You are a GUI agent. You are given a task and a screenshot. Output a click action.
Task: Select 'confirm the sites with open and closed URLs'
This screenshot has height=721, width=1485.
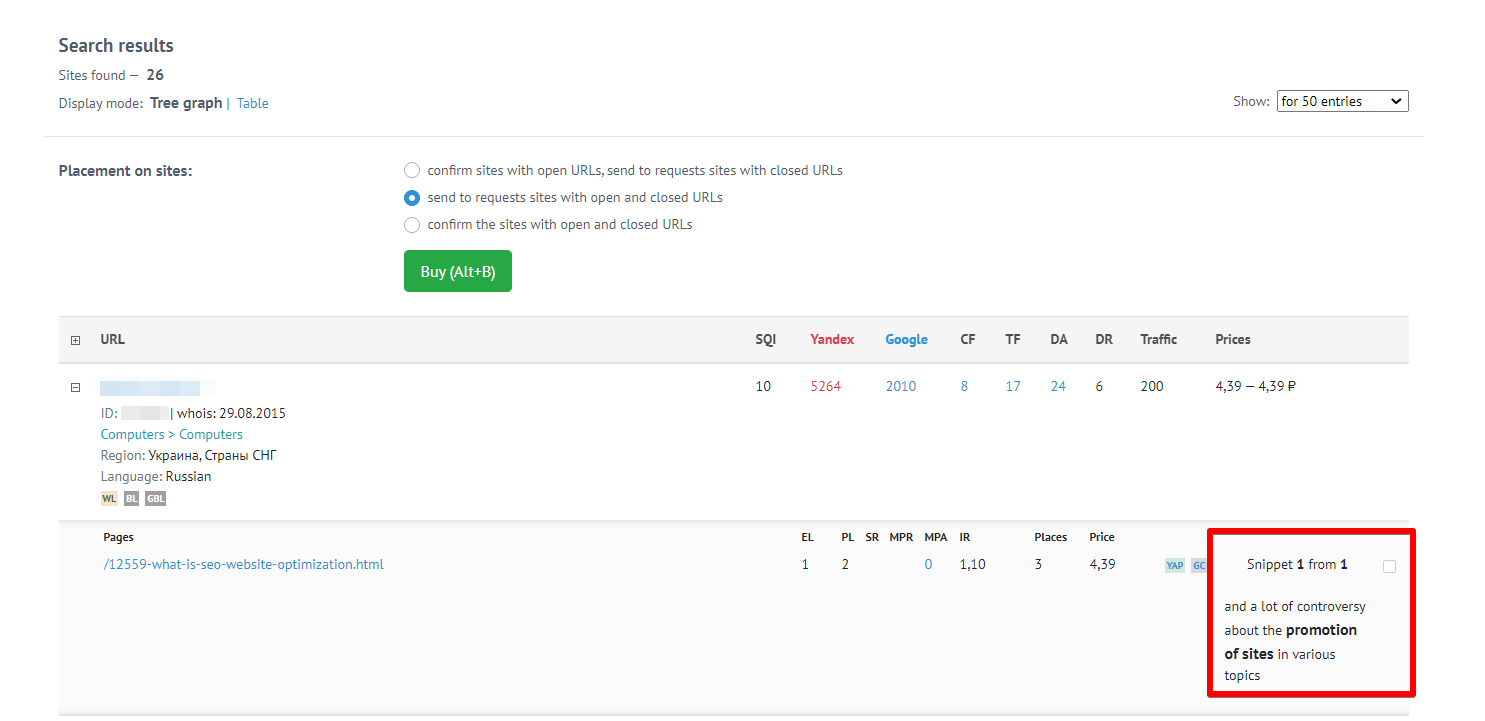coord(412,224)
